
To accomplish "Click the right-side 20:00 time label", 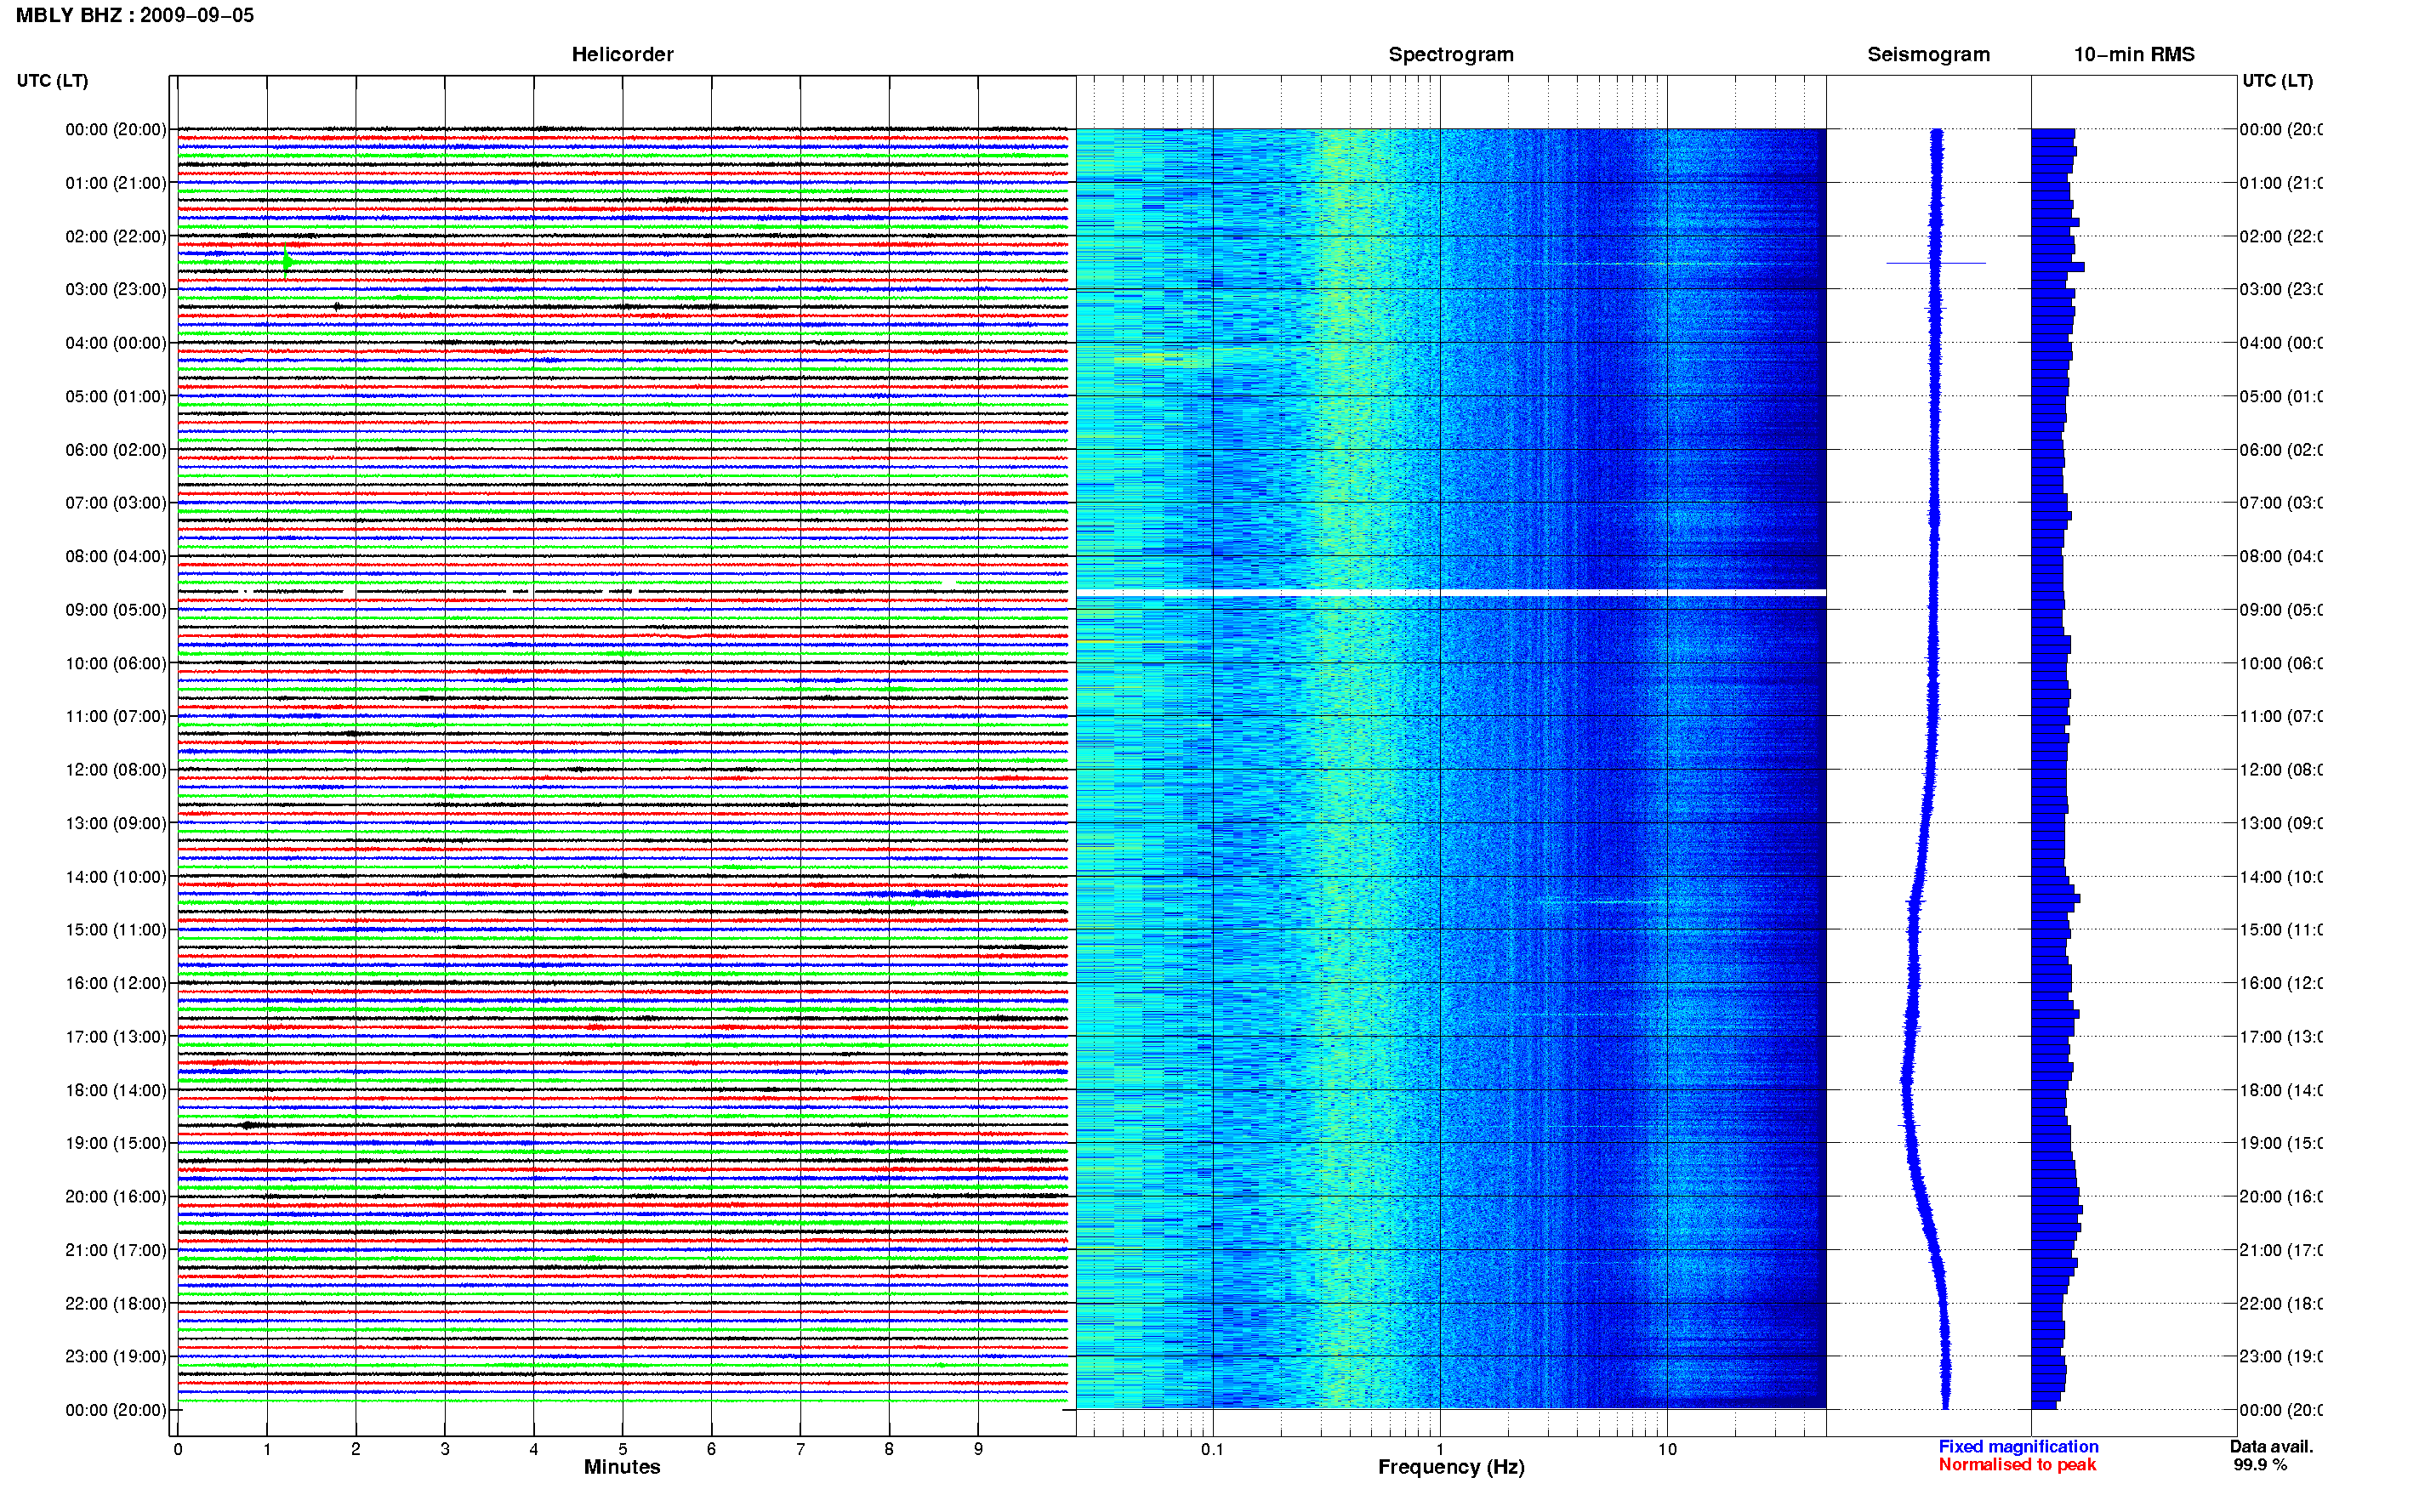I will [x=2280, y=1196].
